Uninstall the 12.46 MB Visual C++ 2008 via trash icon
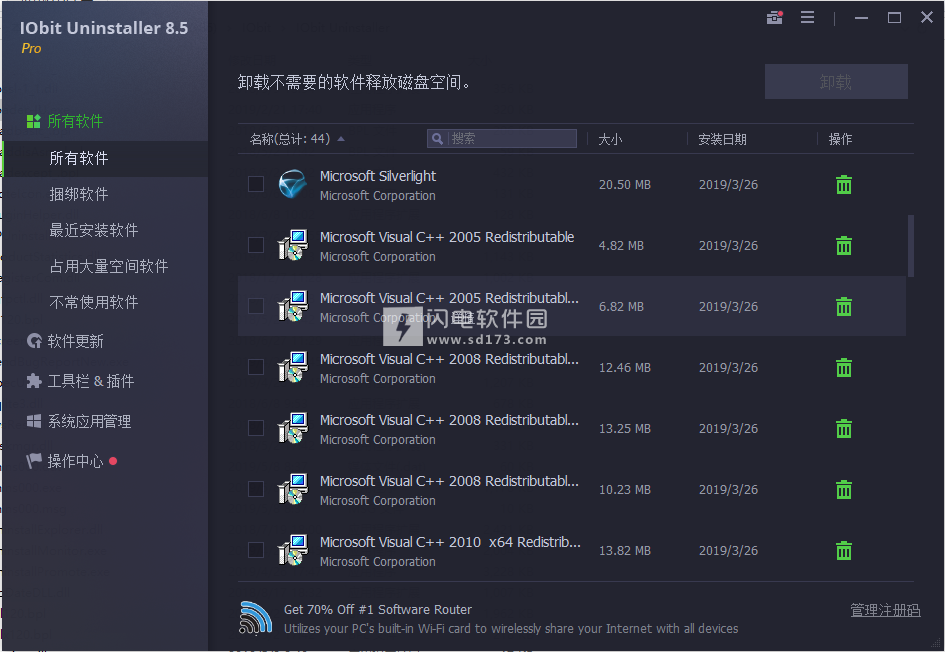Viewport: 945px width, 652px height. (844, 367)
